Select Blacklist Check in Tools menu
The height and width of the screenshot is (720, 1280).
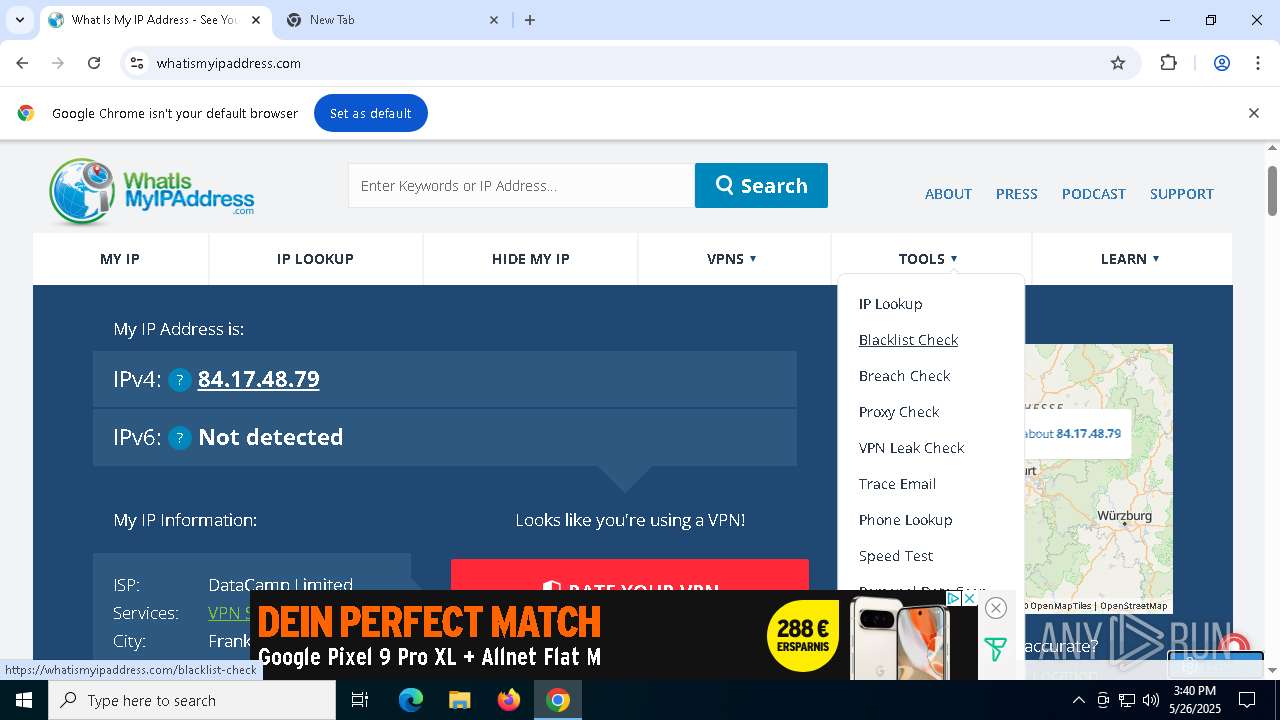[908, 340]
